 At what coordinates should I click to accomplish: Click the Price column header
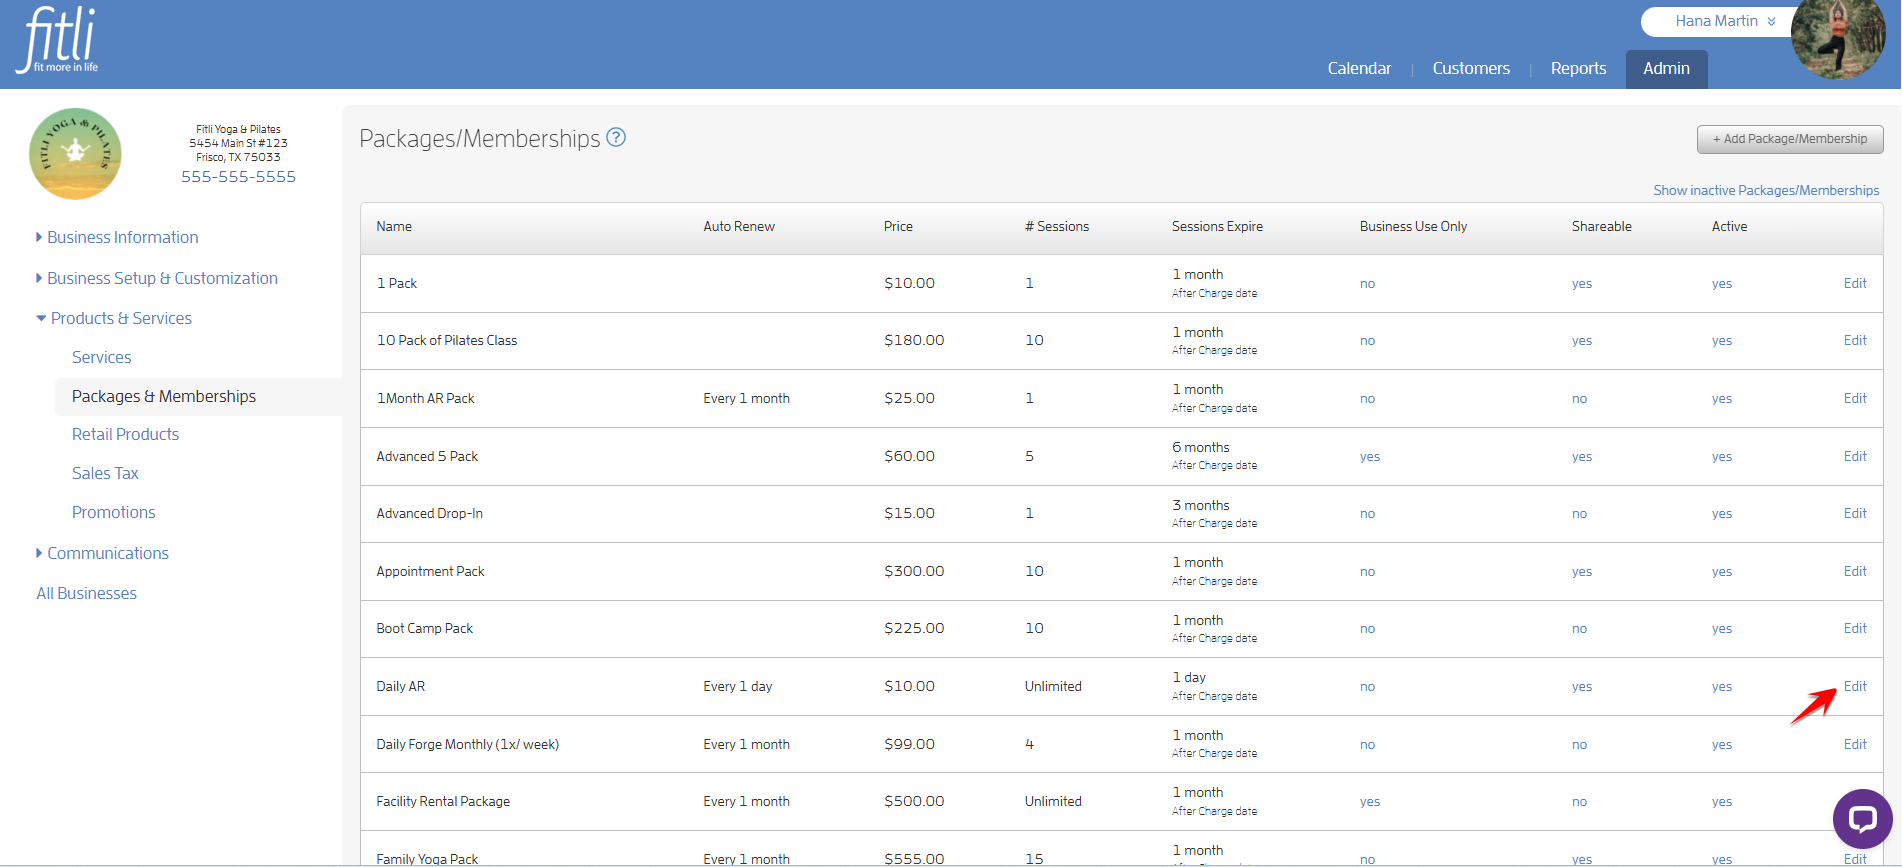click(898, 226)
